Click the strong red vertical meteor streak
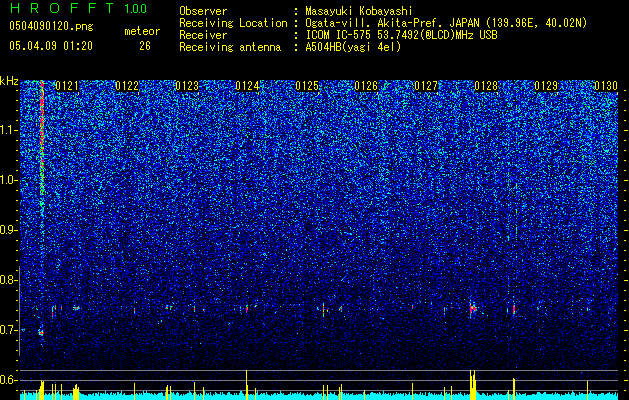 pos(42,140)
